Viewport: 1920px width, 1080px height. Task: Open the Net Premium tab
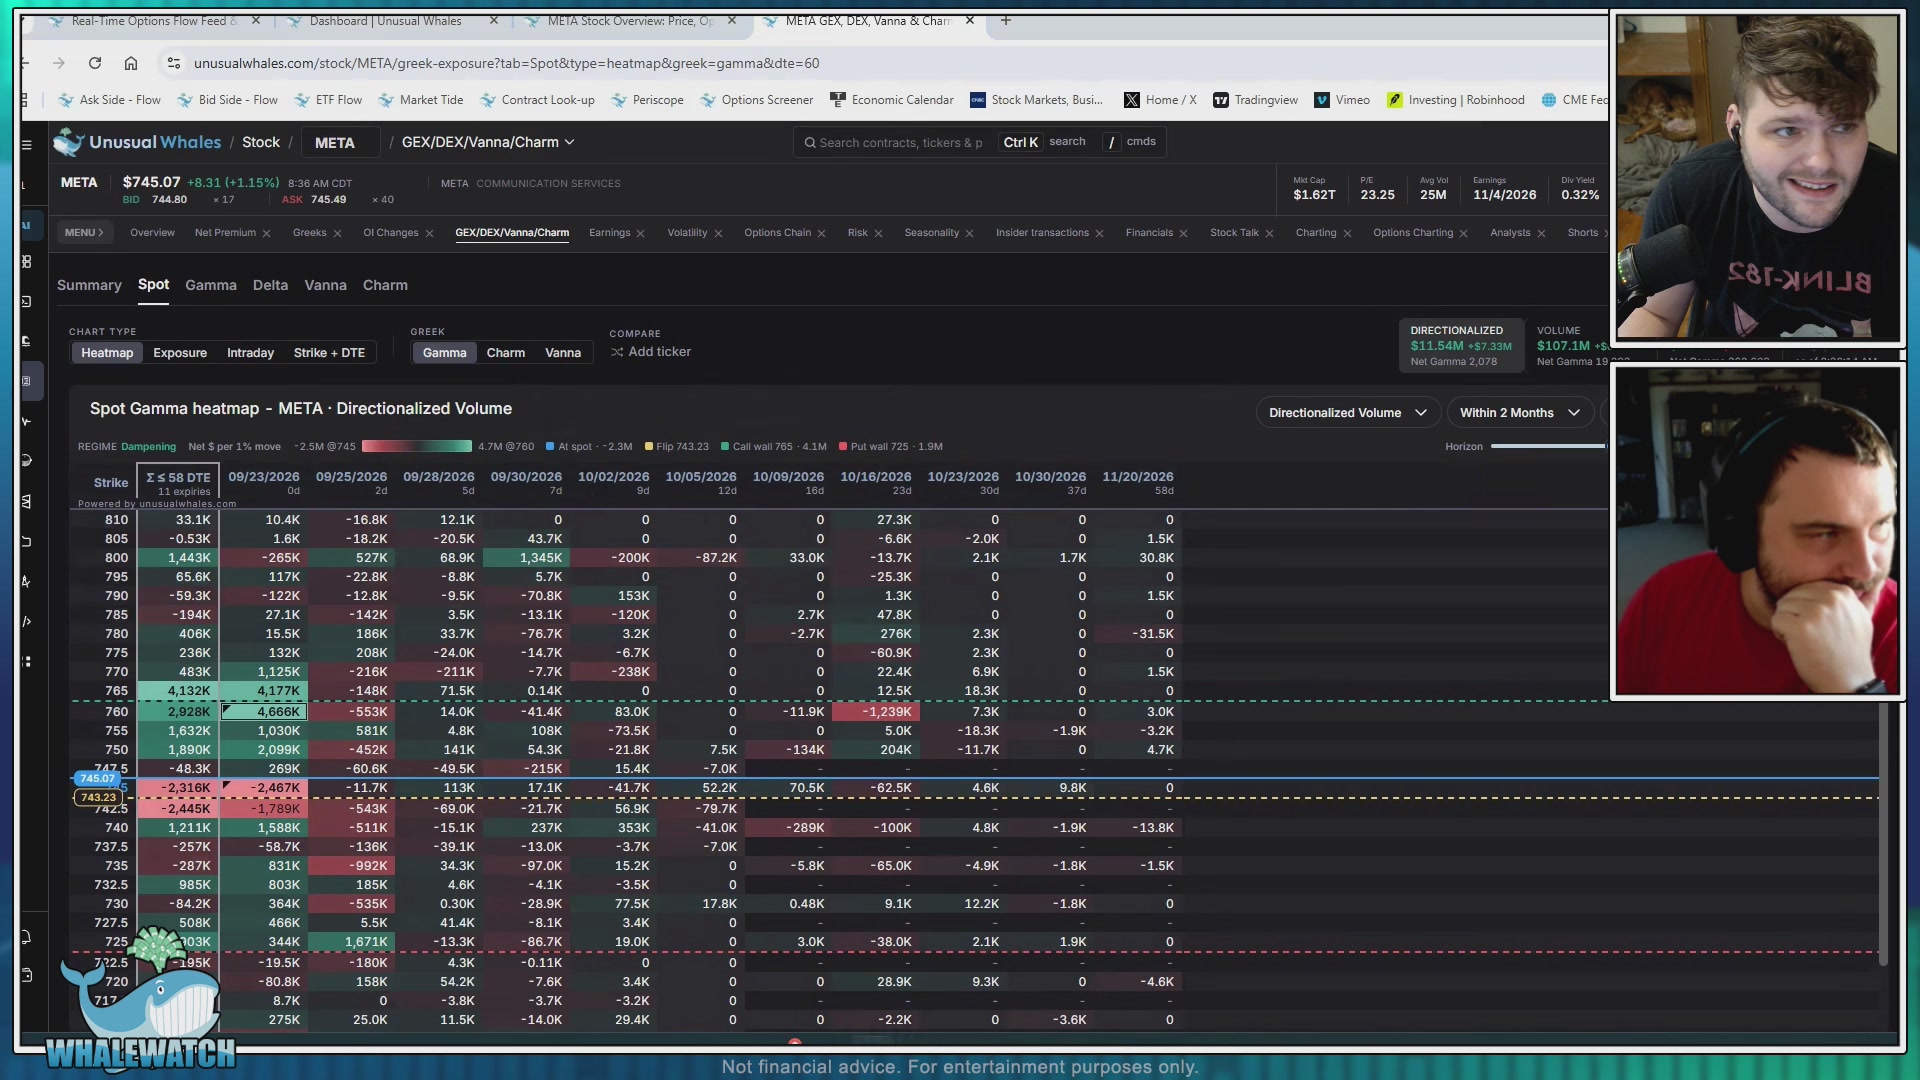(225, 233)
